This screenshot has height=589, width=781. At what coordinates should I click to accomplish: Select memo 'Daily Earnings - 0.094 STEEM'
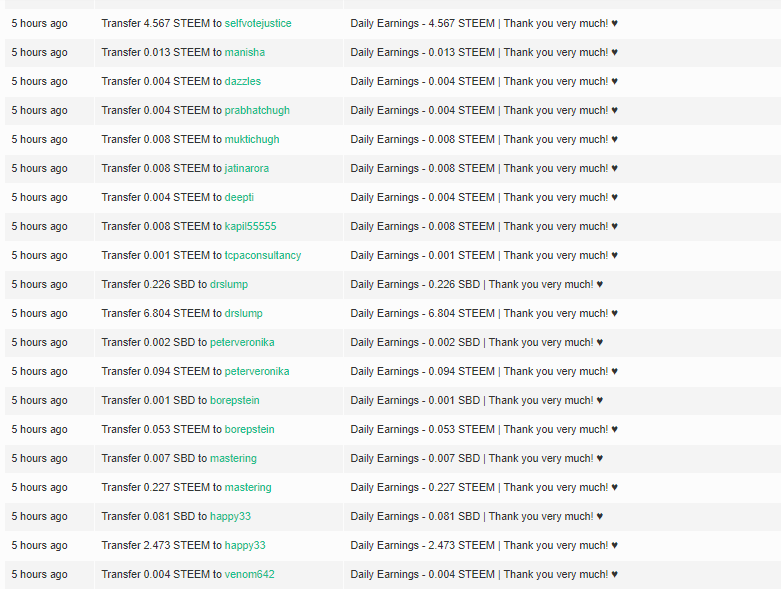422,371
